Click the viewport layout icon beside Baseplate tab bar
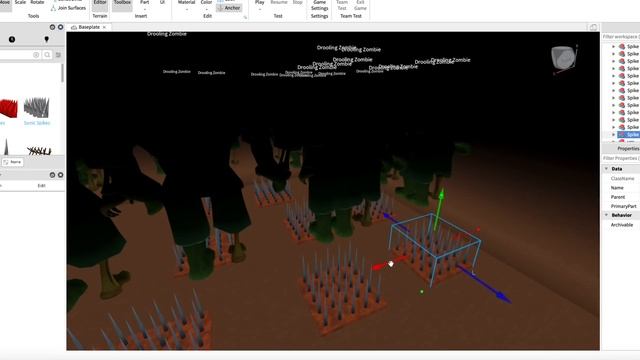Screen dimensions: 640x360 pyautogui.click(x=593, y=27)
